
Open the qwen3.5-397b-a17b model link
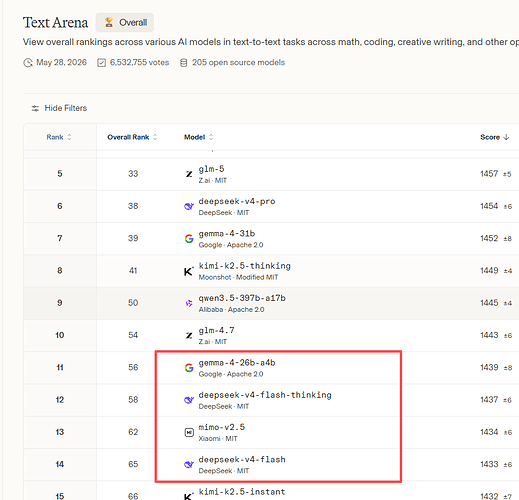tap(242, 298)
